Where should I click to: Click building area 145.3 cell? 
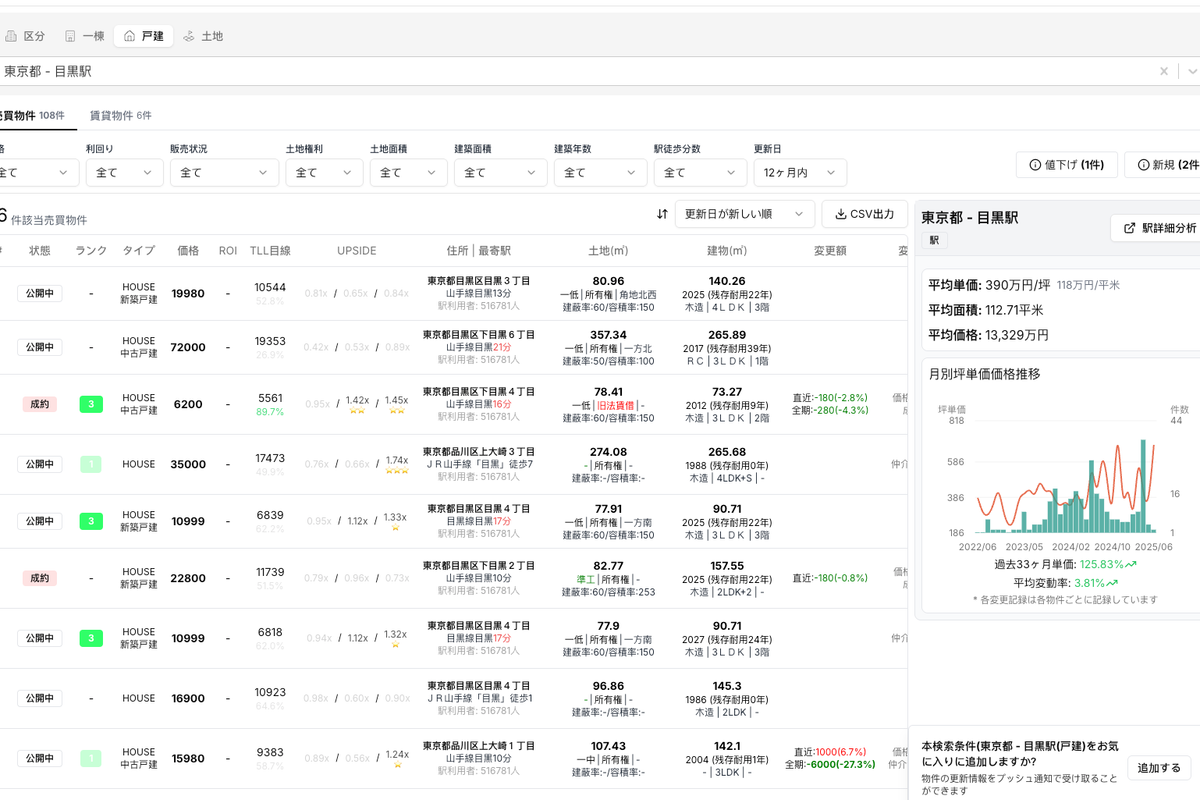pos(727,686)
